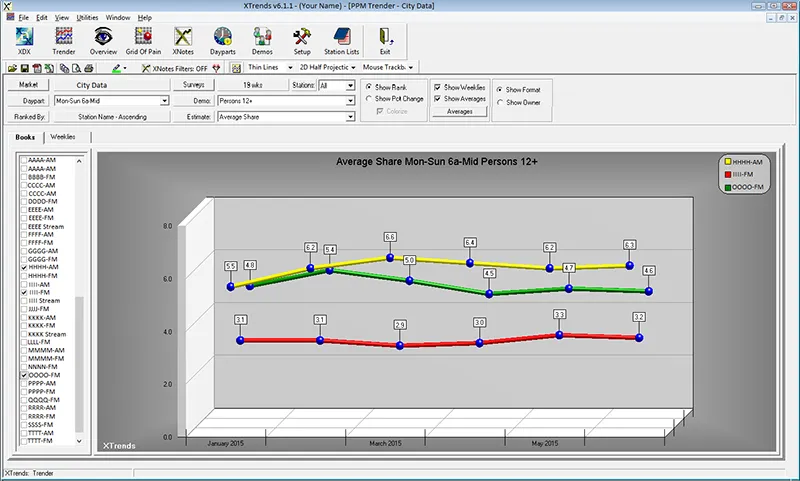Launch Grid Of Pain view
The width and height of the screenshot is (800, 481).
tap(143, 40)
